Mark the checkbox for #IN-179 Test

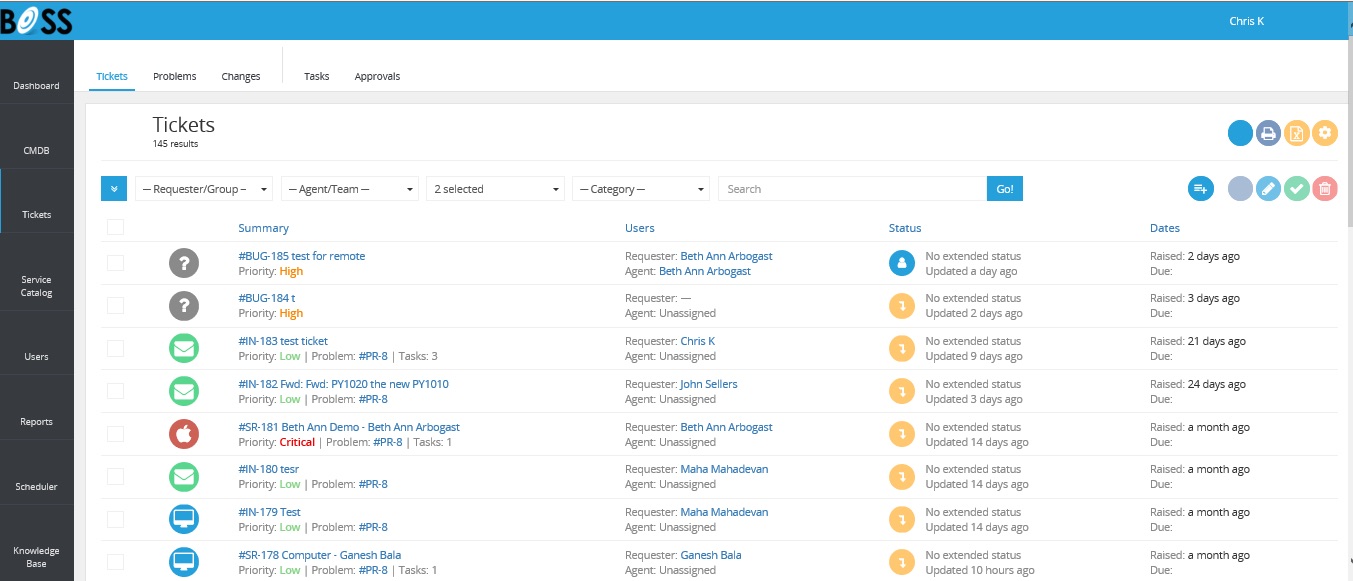(115, 519)
